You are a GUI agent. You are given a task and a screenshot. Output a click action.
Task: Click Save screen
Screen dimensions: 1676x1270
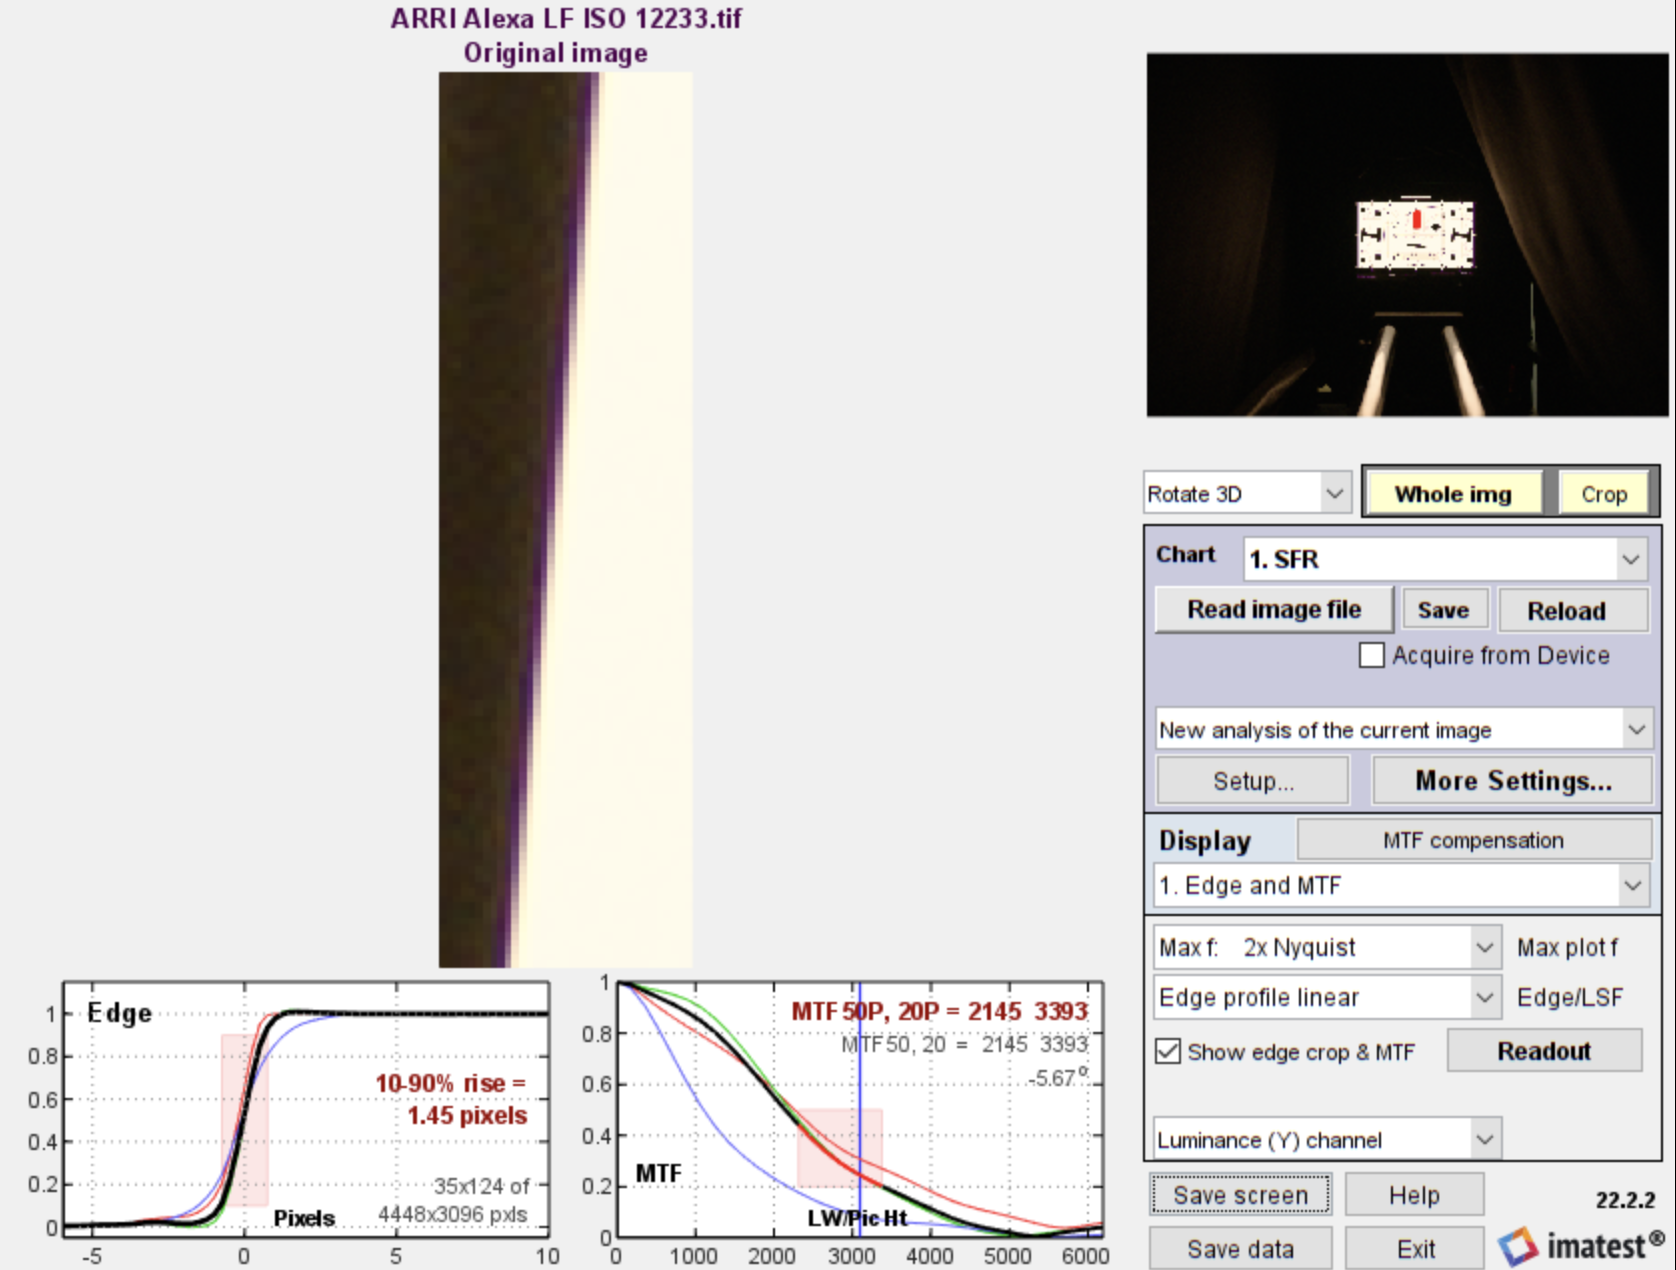(1240, 1195)
